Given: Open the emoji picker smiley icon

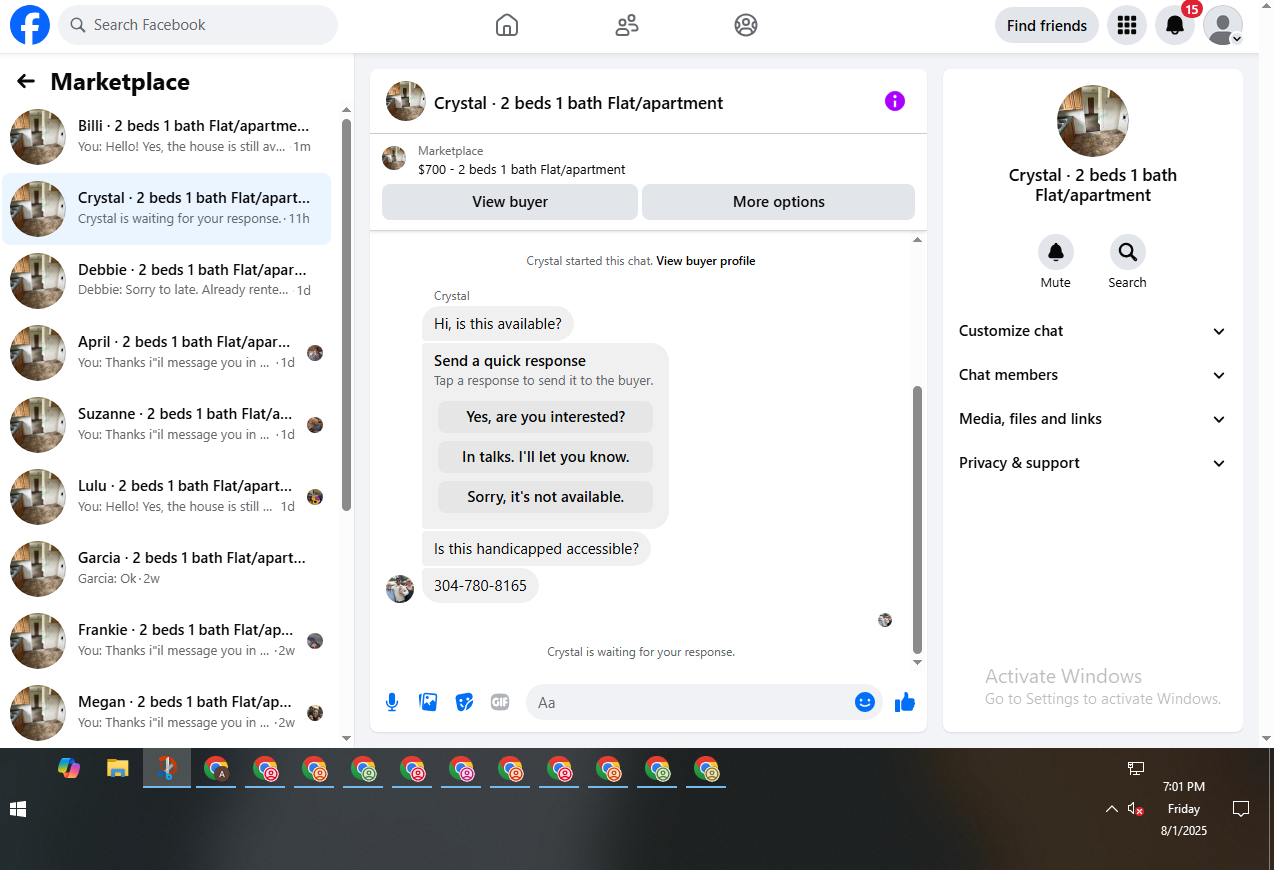Looking at the screenshot, I should (865, 702).
